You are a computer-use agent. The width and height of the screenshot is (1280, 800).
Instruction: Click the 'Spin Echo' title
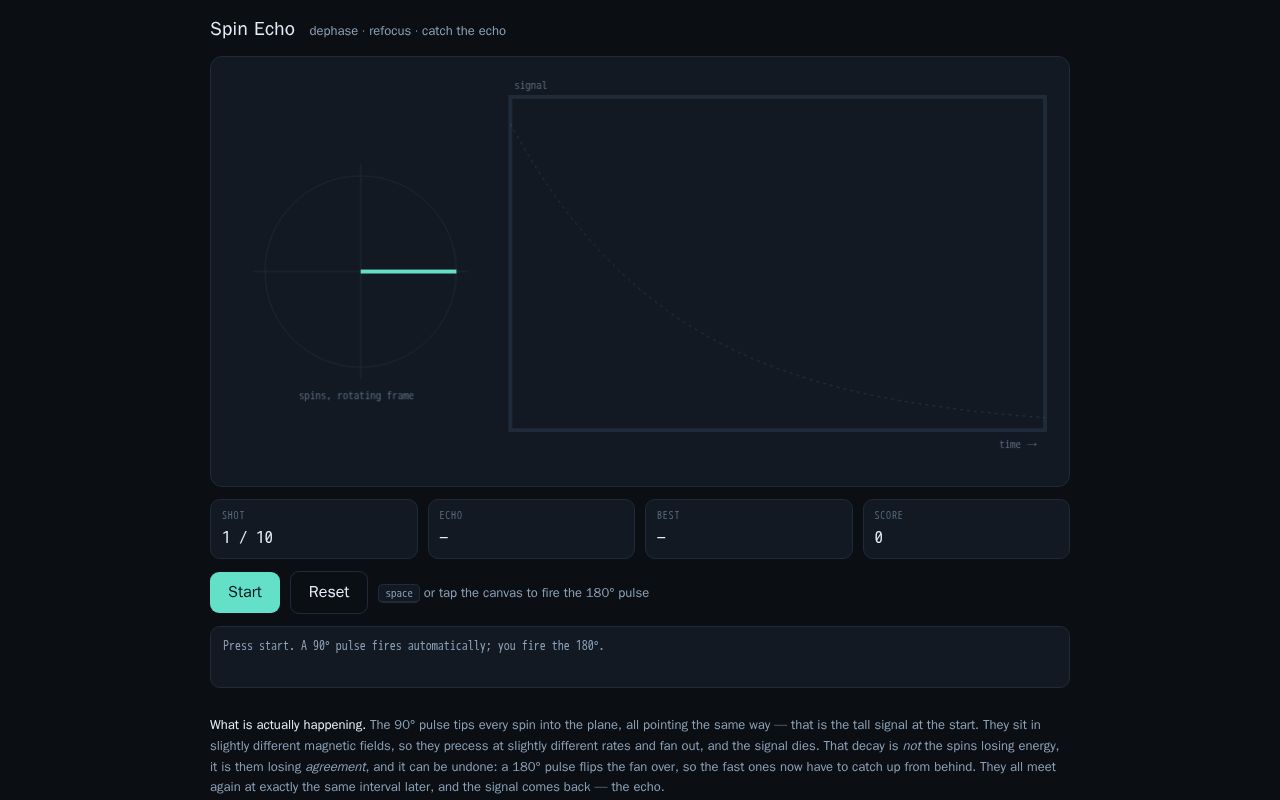252,29
